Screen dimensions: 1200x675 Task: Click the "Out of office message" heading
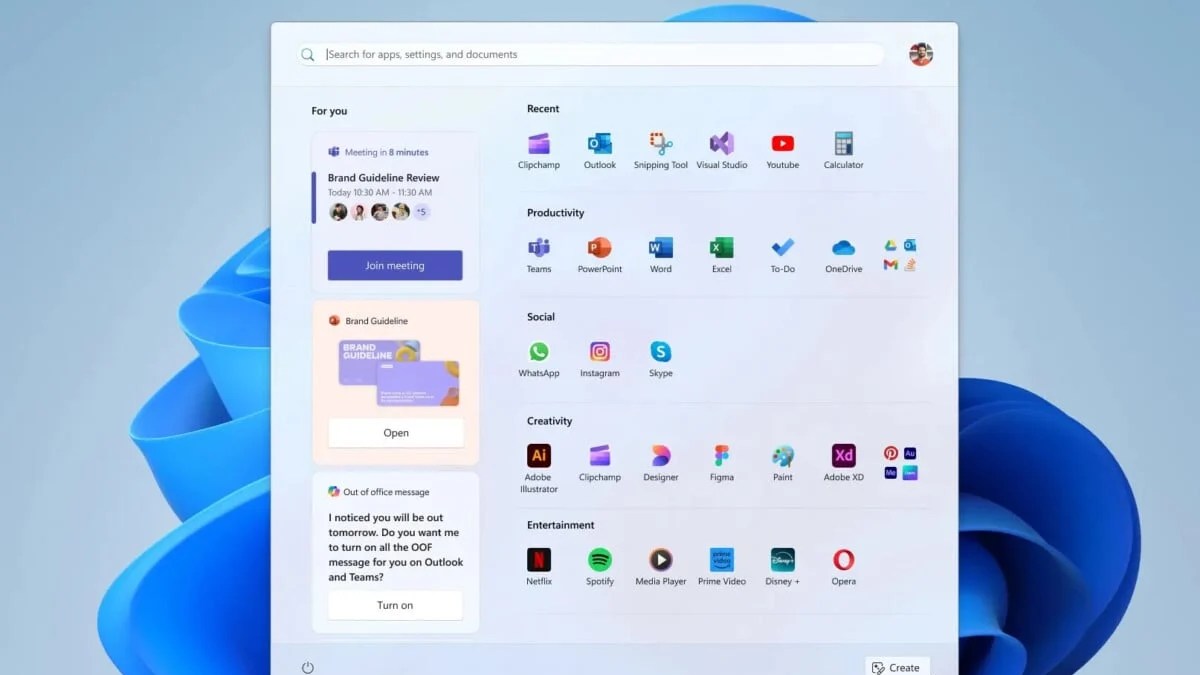386,492
